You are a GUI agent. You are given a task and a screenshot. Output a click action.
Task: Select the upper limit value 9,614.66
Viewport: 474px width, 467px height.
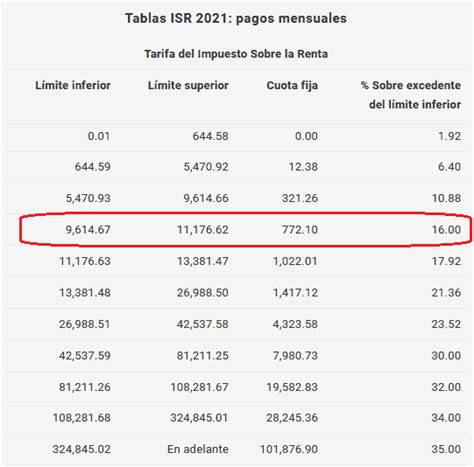pos(206,198)
